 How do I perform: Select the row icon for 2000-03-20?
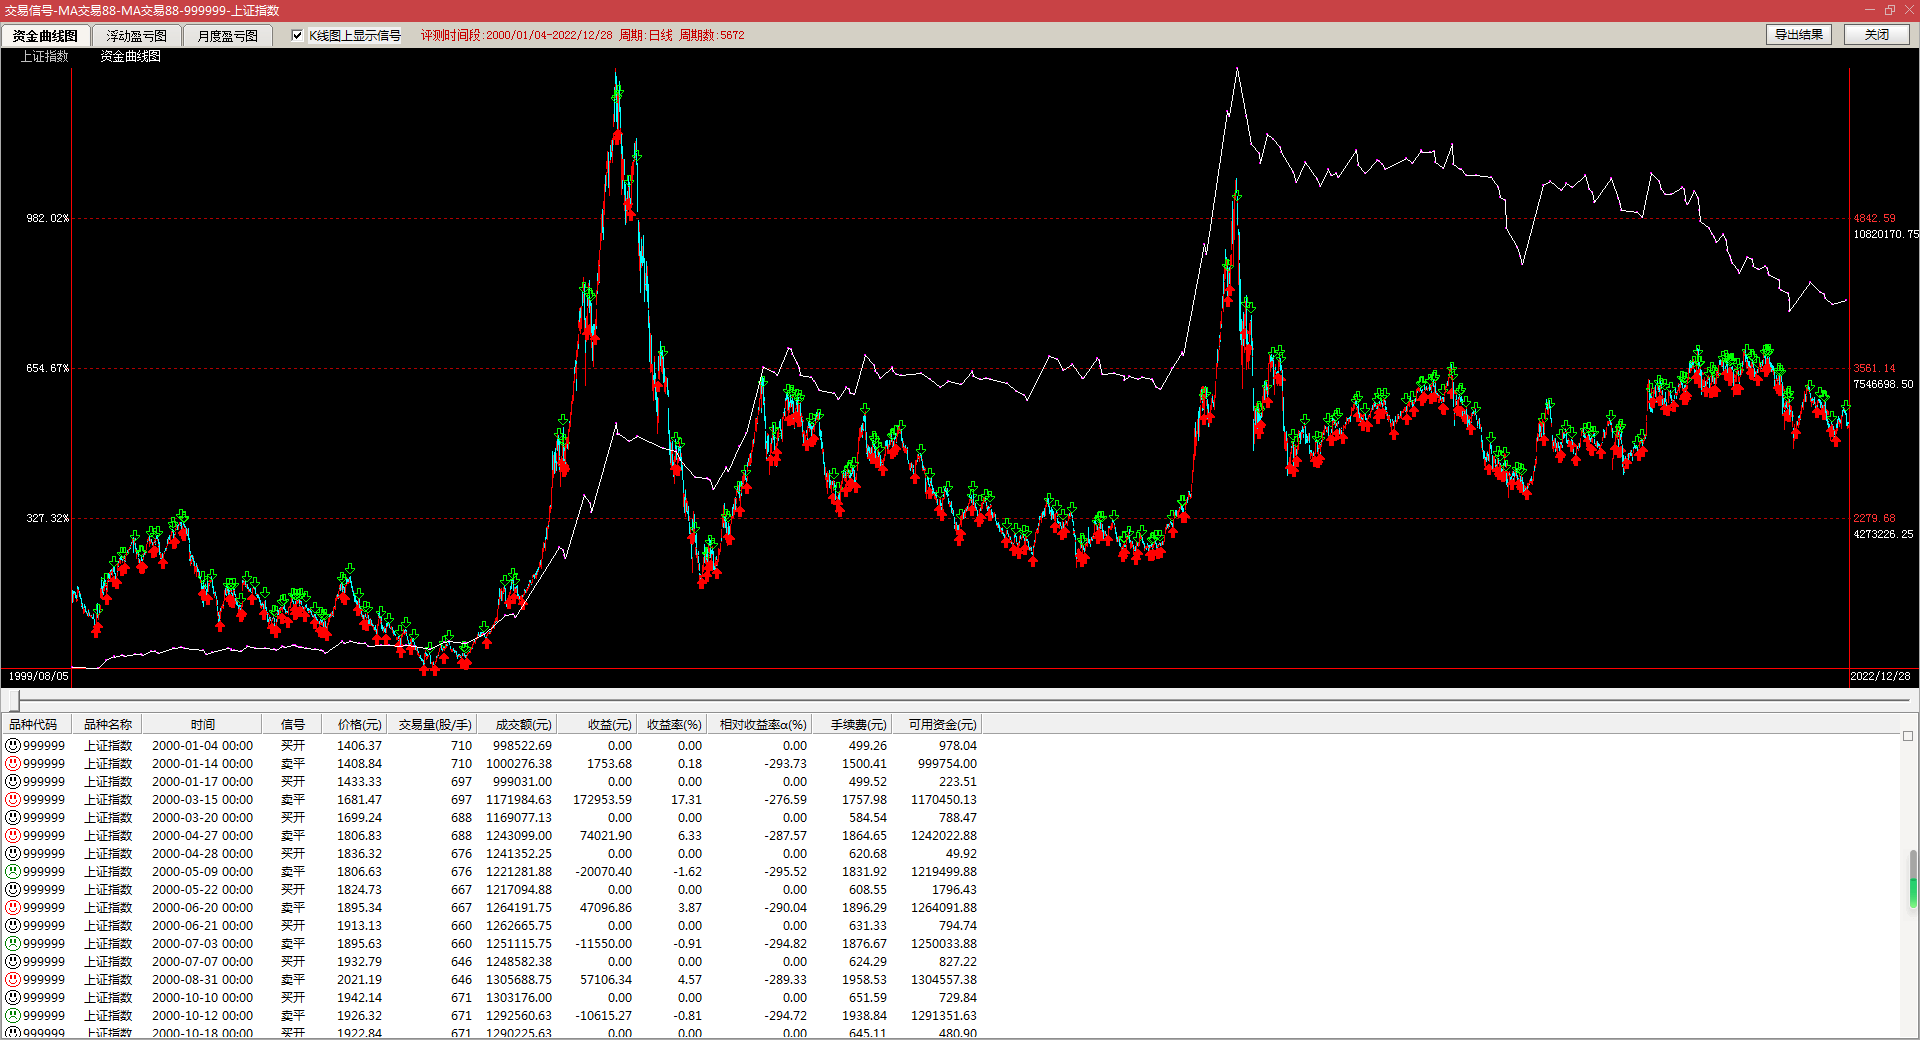[13, 818]
